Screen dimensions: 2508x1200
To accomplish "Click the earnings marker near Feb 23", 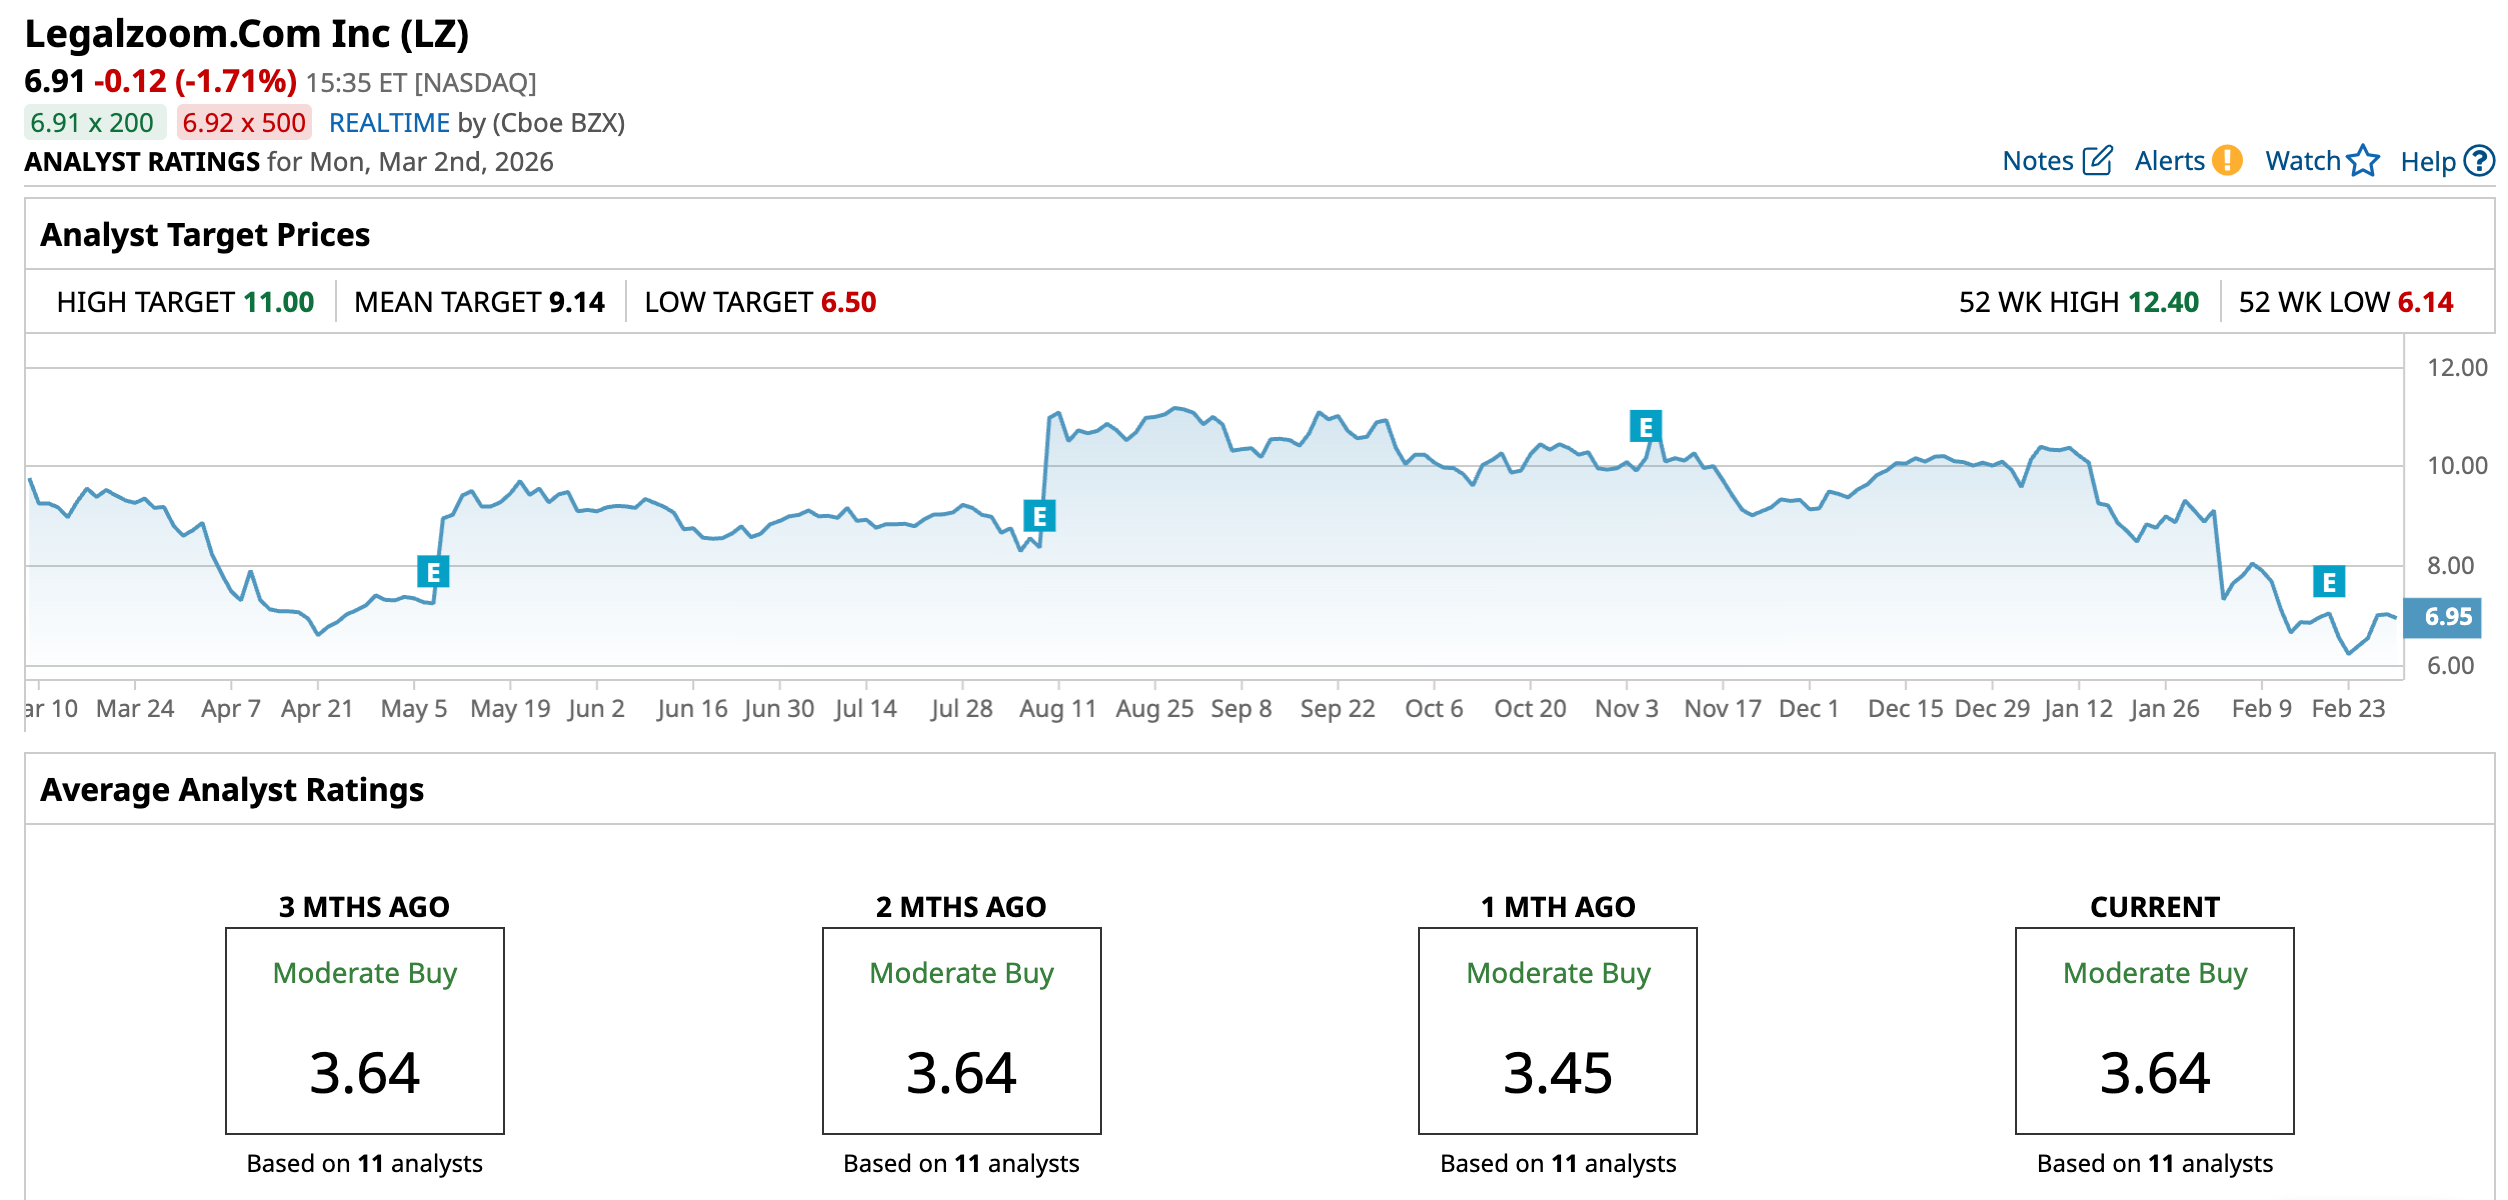I will [2329, 582].
